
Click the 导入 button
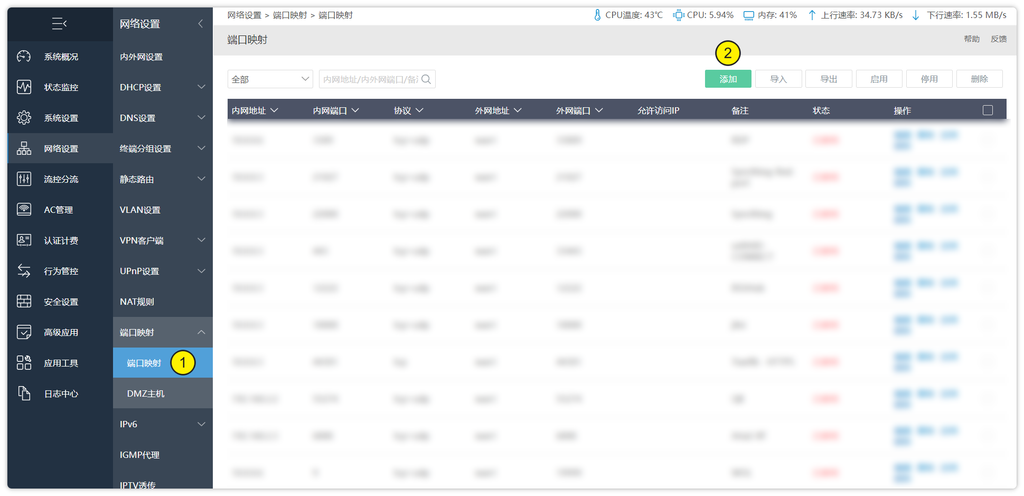pos(778,79)
